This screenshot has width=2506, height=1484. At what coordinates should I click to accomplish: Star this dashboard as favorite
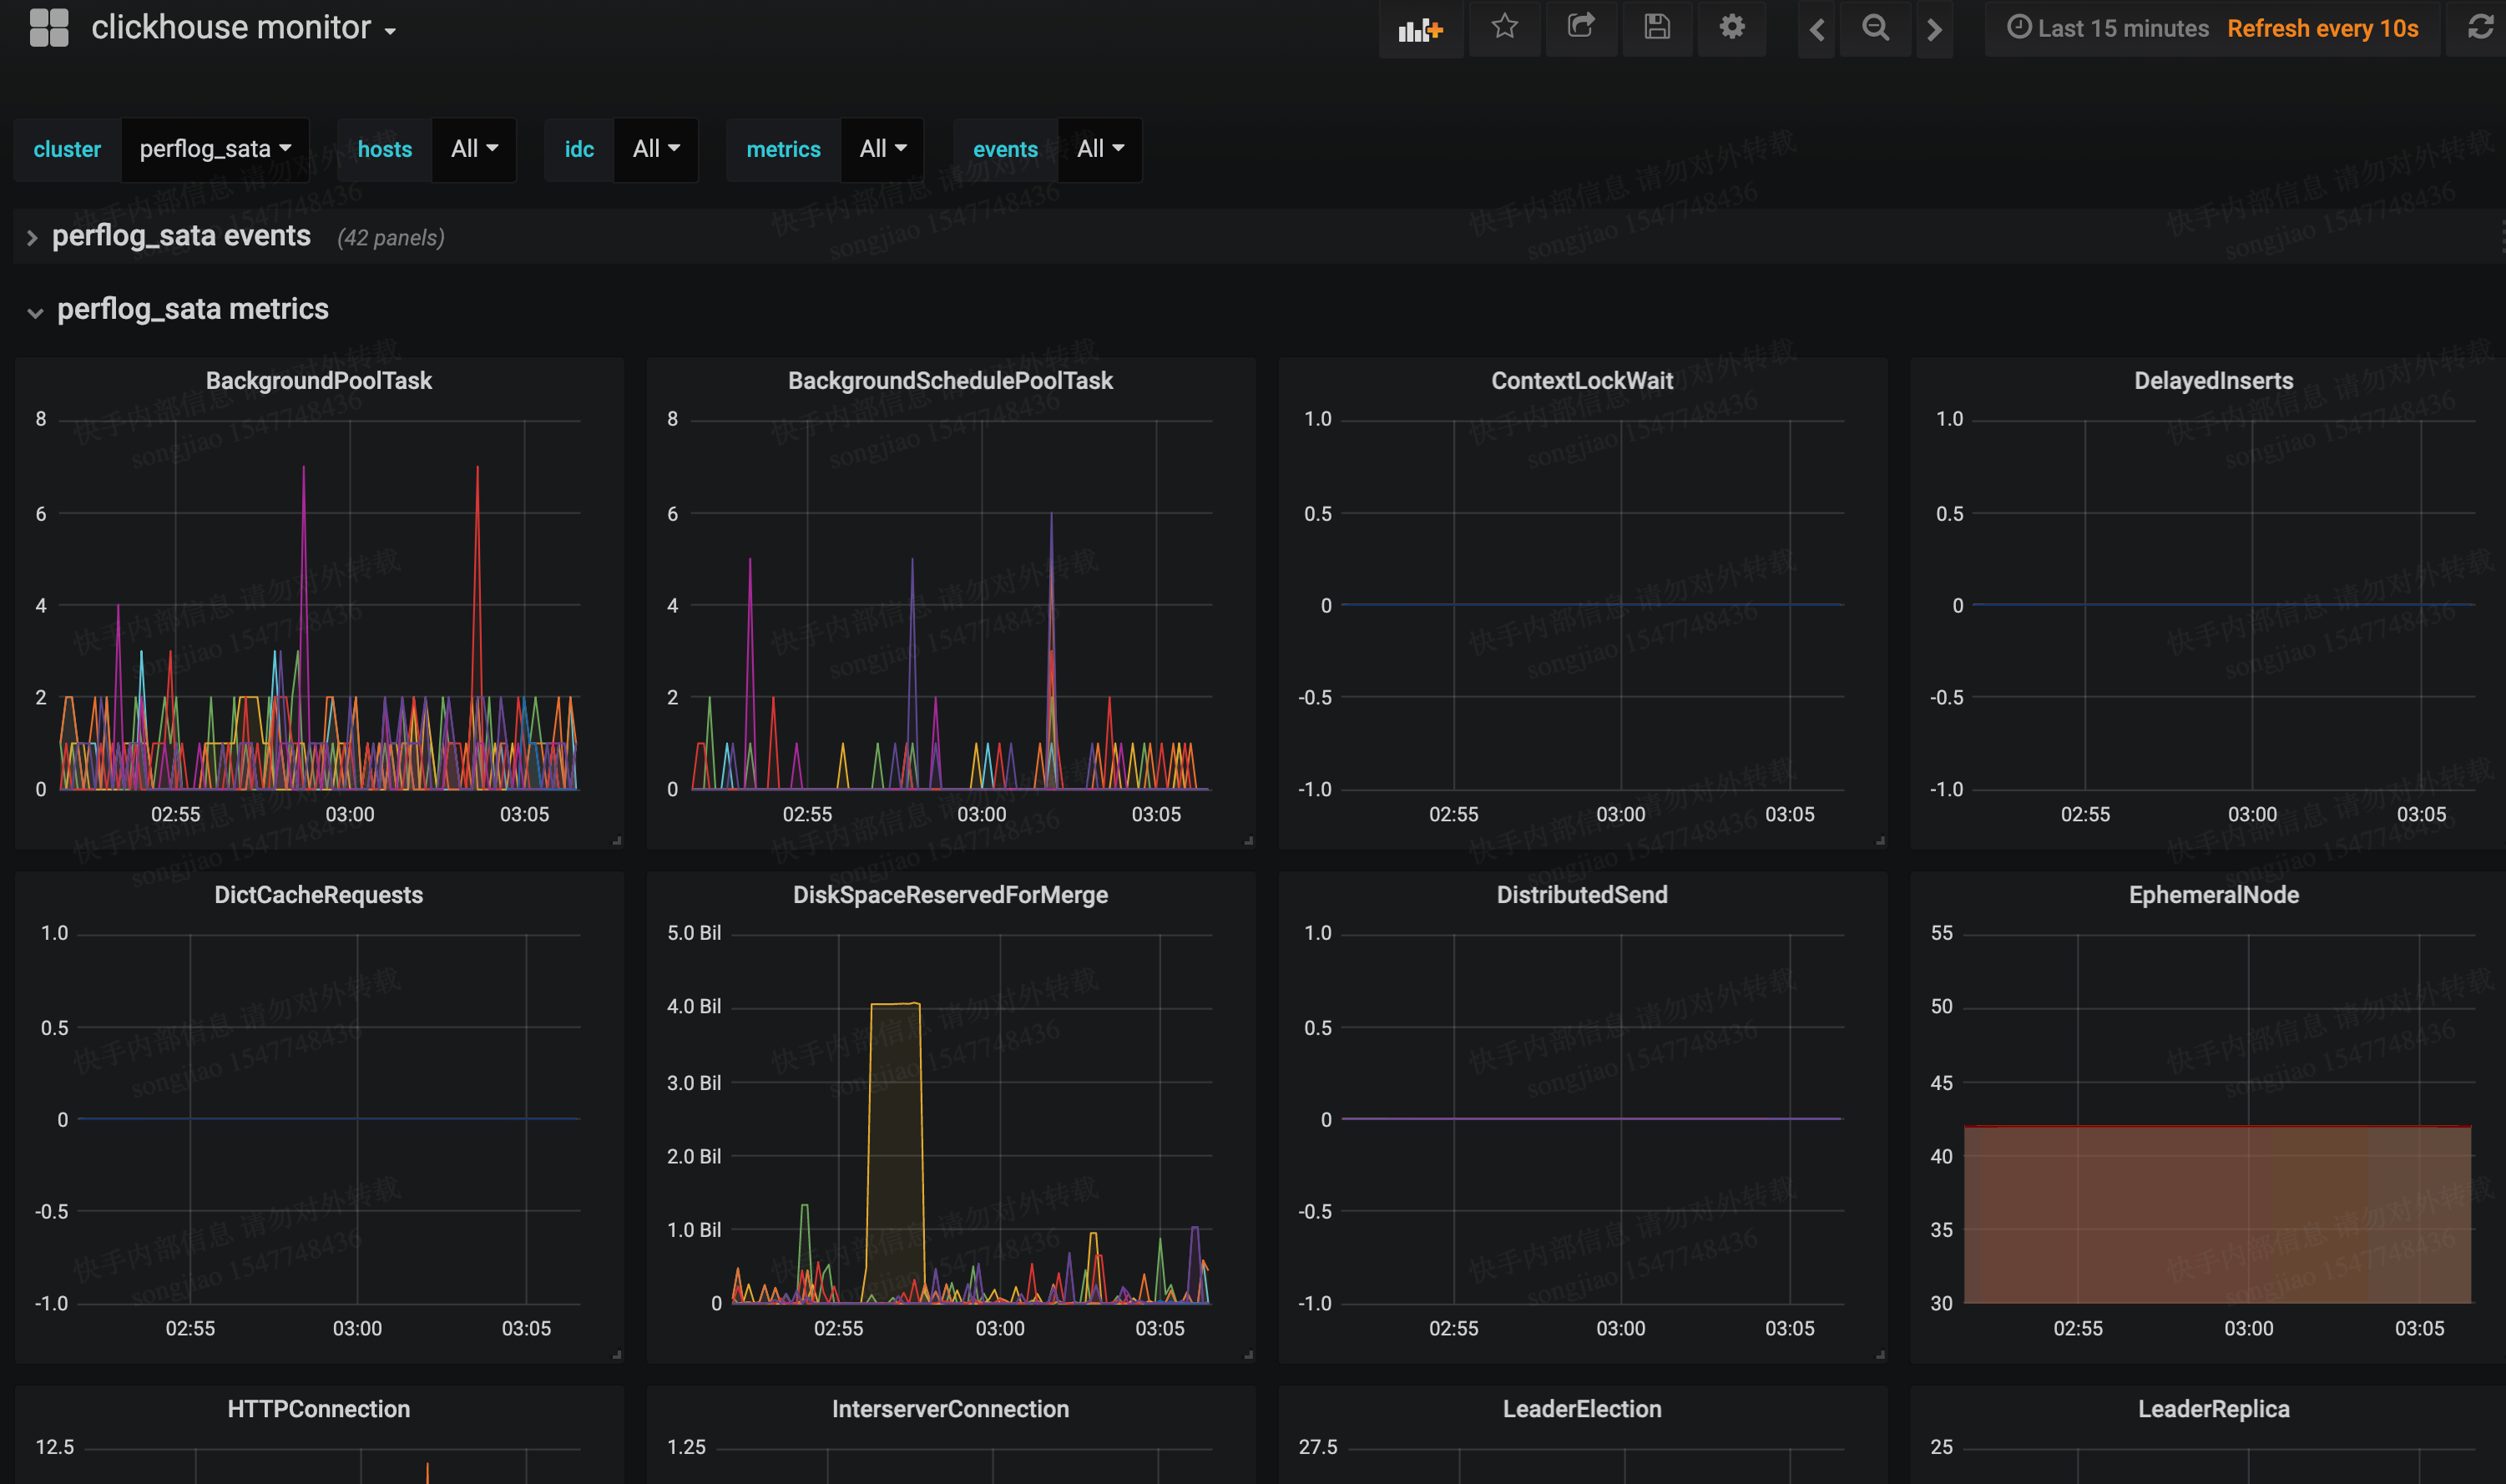1504,27
